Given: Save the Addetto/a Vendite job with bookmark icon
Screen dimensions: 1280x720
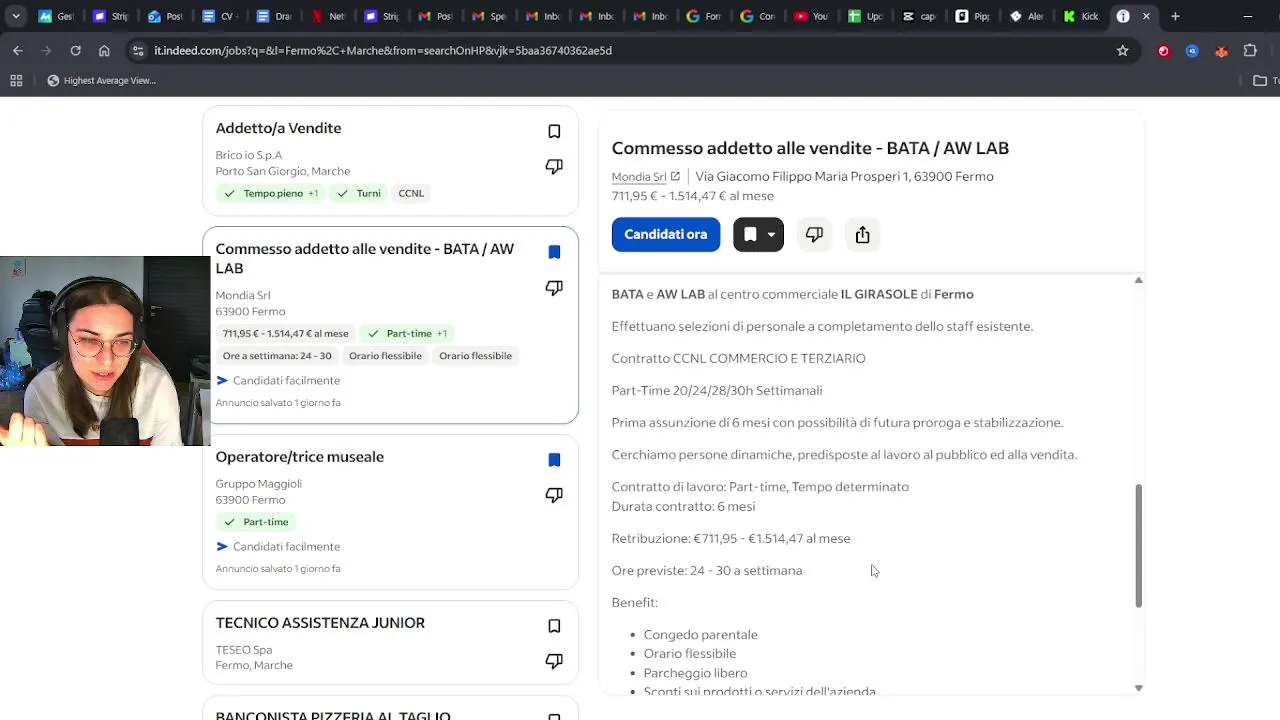Looking at the screenshot, I should 554,131.
